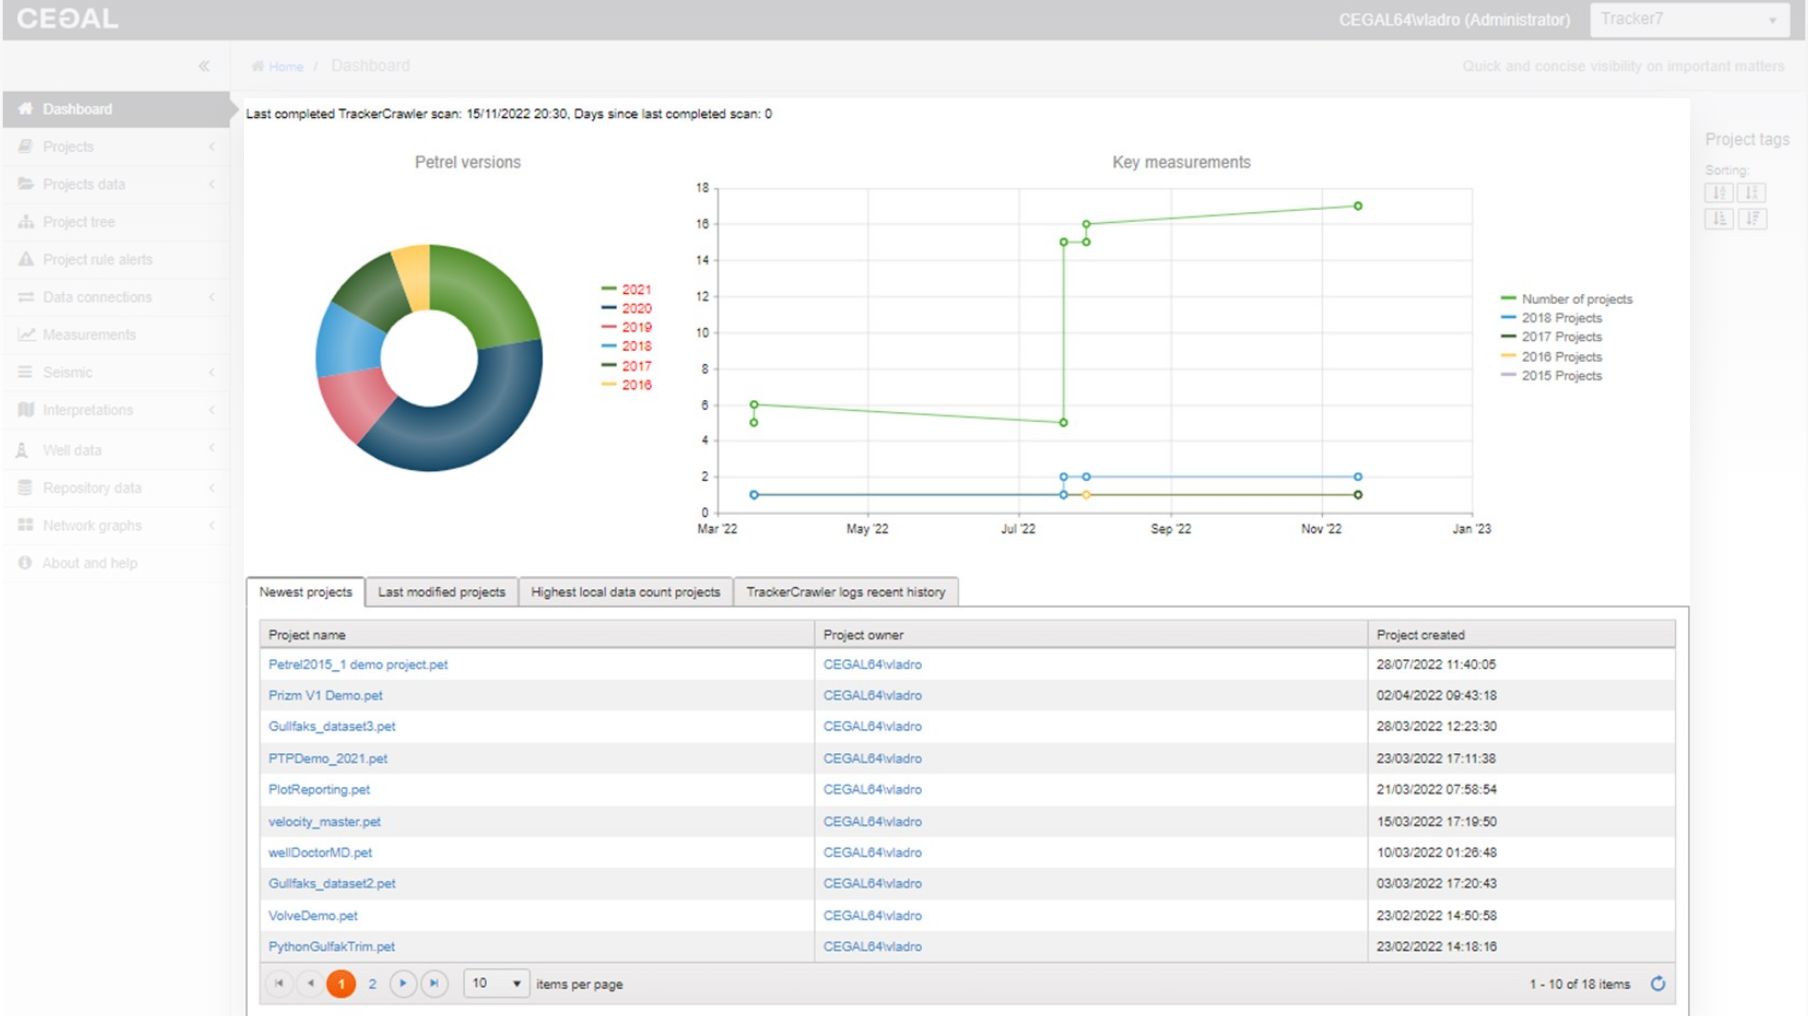Screen dimensions: 1808x1016
Task: Click the bottom-right Project tags sorting icon
Action: pos(1752,219)
